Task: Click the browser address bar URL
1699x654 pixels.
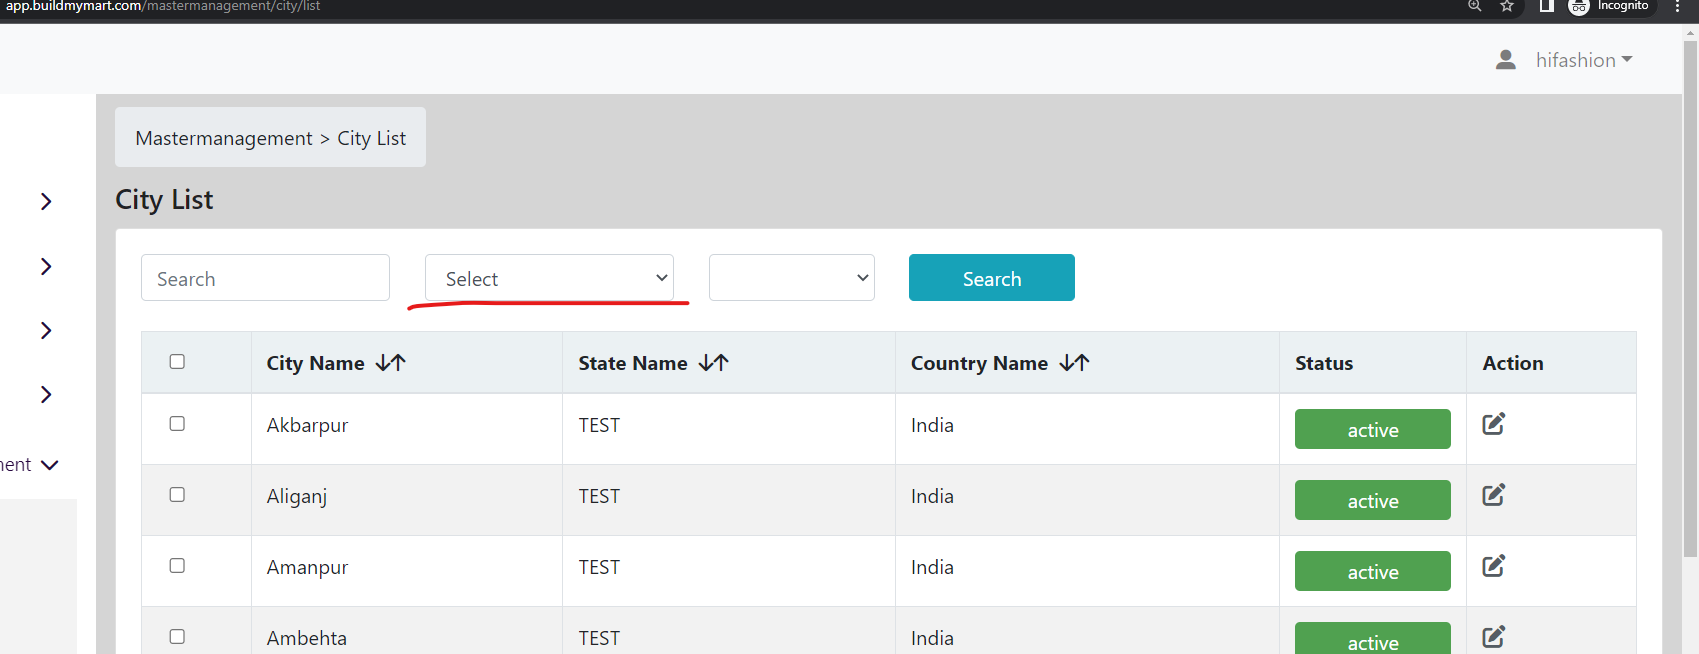Action: (x=163, y=6)
